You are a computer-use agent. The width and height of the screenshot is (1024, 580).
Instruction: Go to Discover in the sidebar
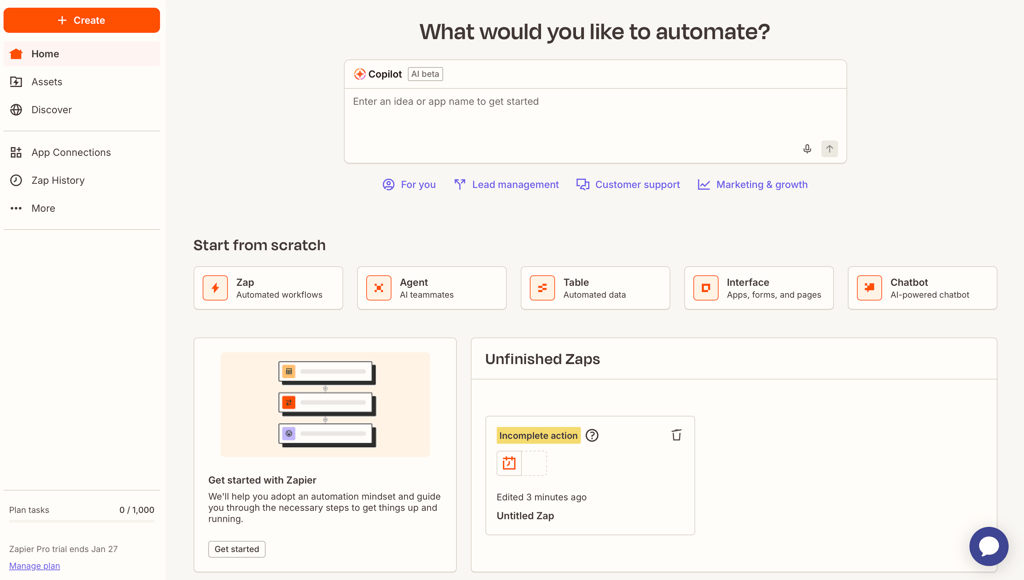tap(82, 110)
